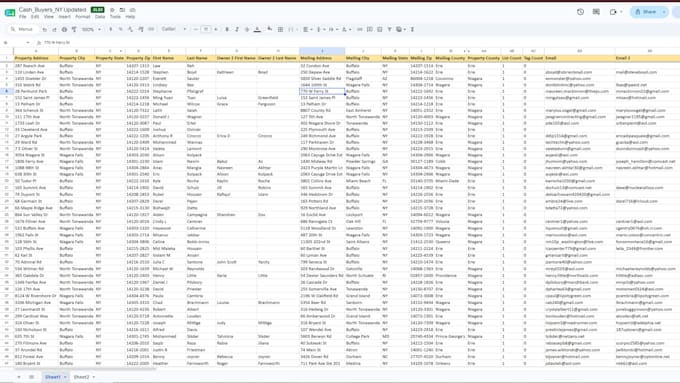Open the View menu
This screenshot has height=383, width=680.
49,16
